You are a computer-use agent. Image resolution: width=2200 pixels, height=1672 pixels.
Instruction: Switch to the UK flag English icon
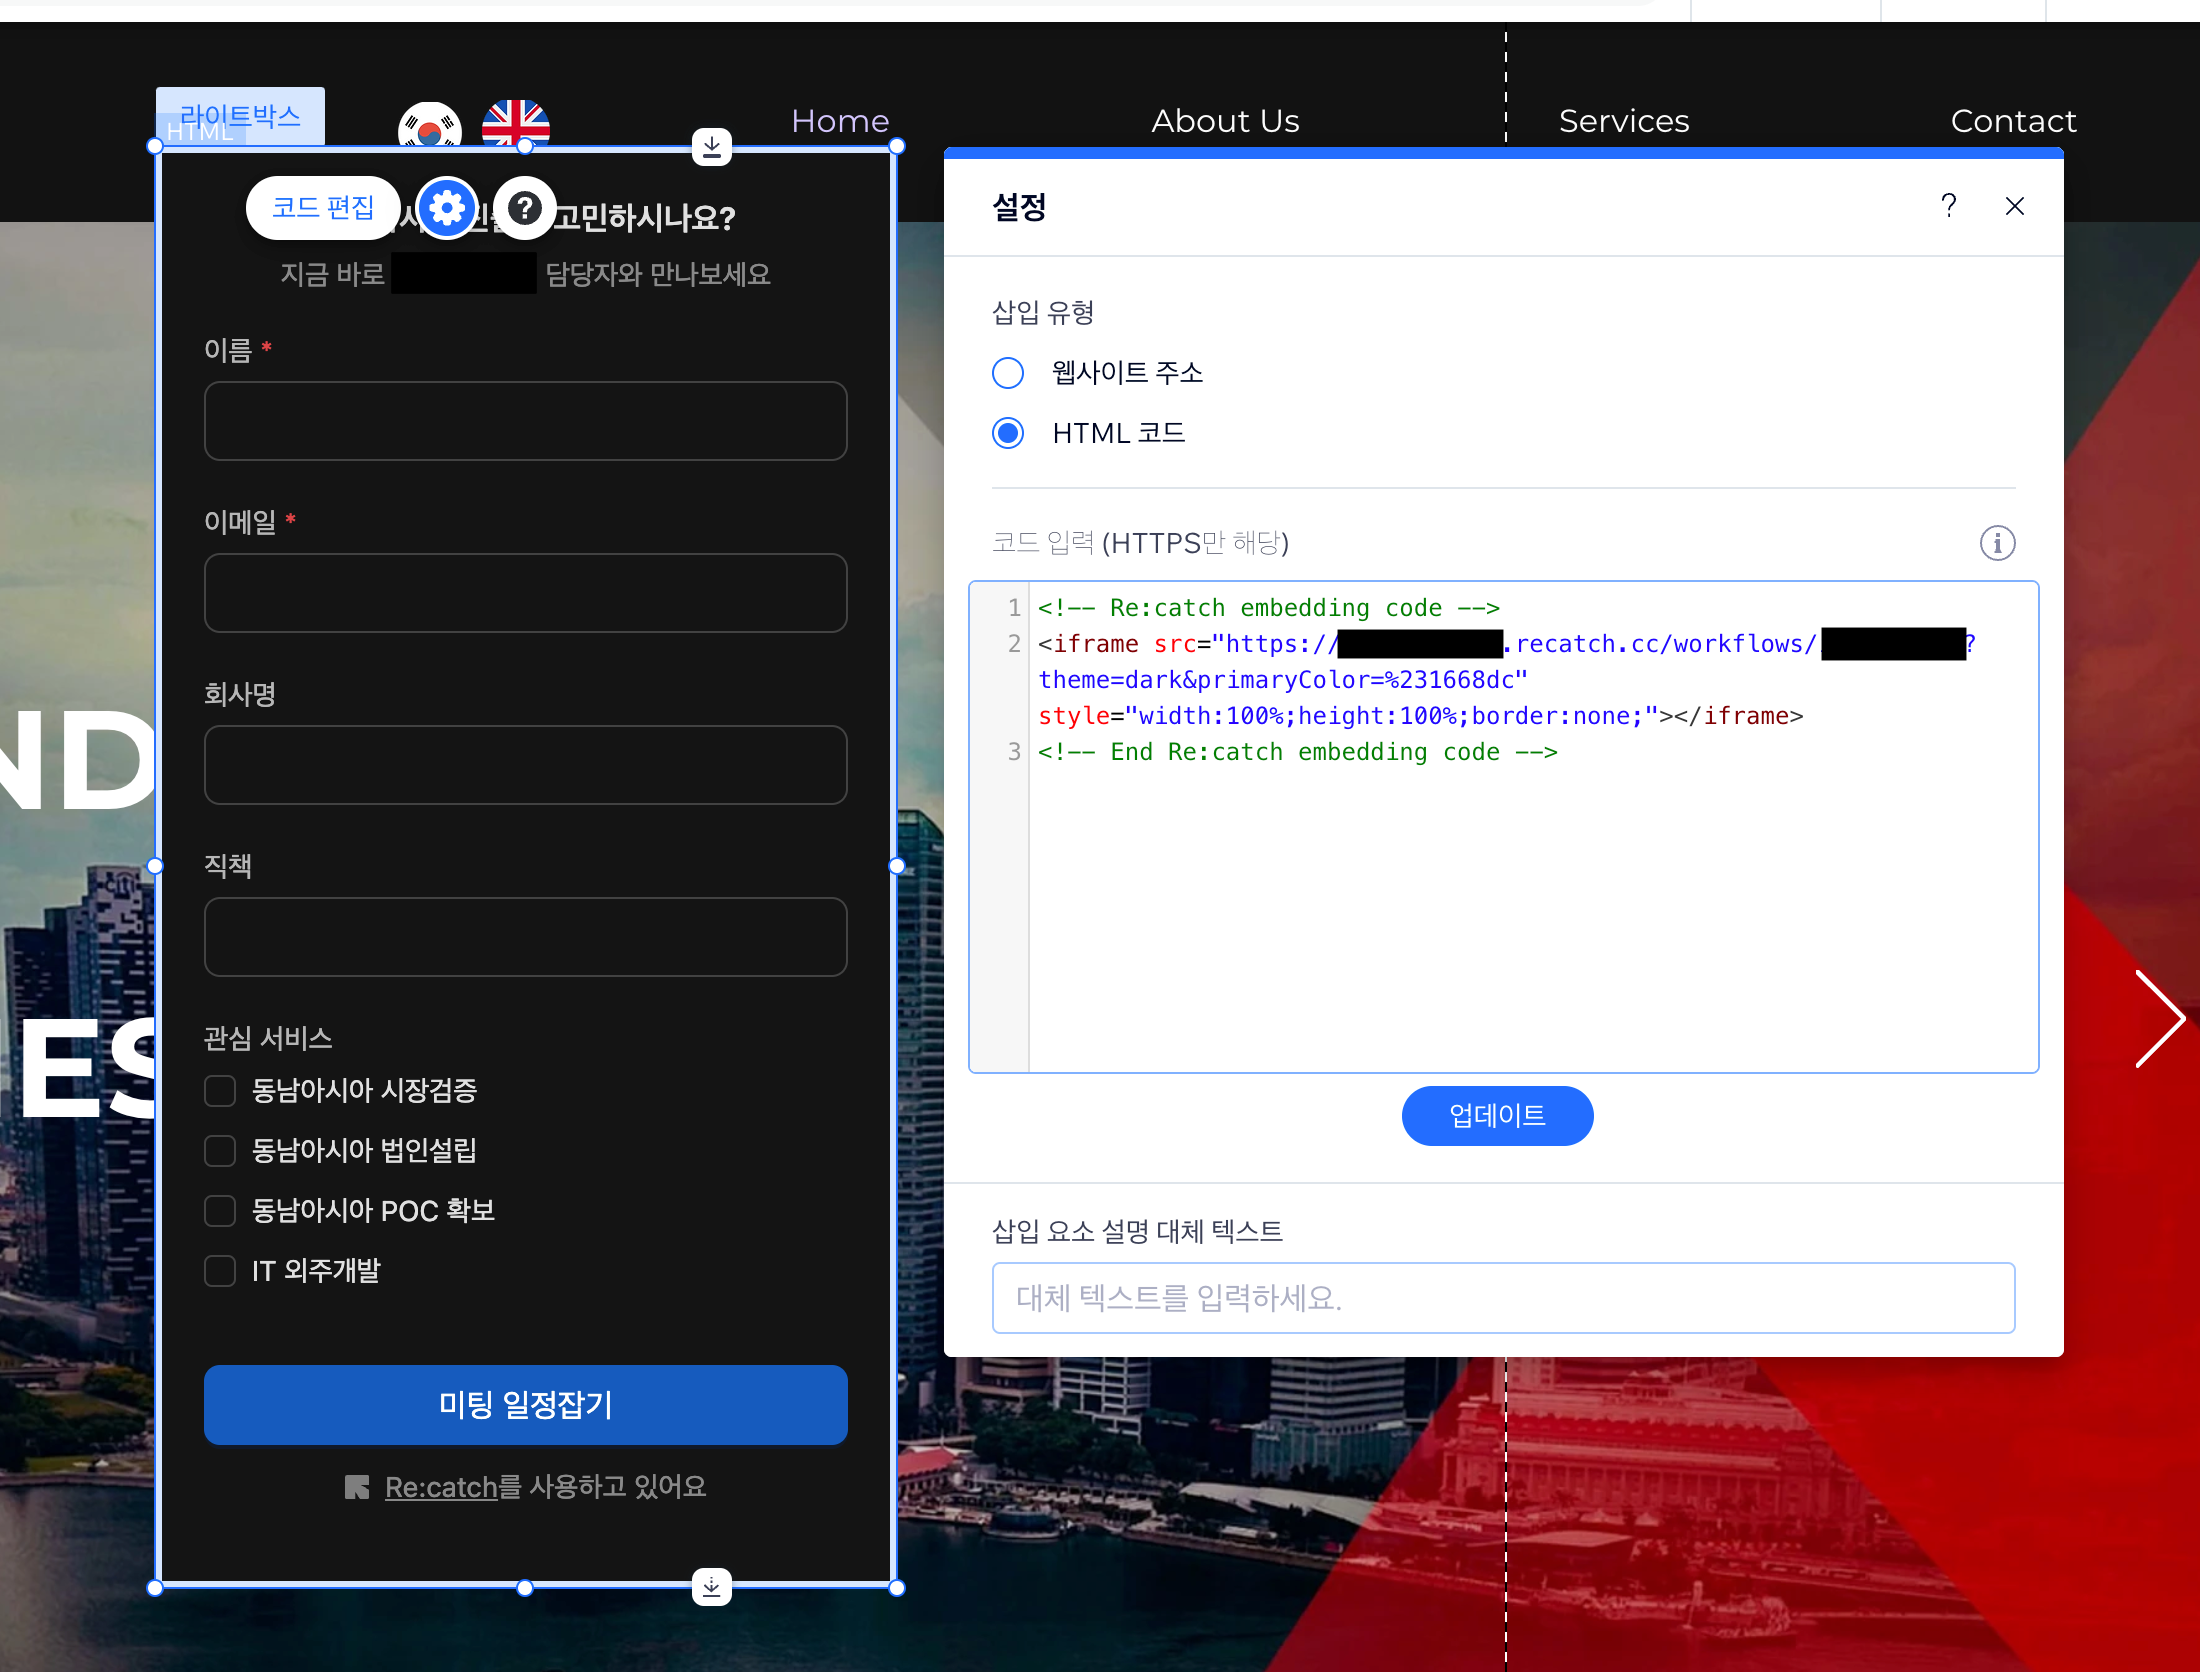pyautogui.click(x=515, y=124)
